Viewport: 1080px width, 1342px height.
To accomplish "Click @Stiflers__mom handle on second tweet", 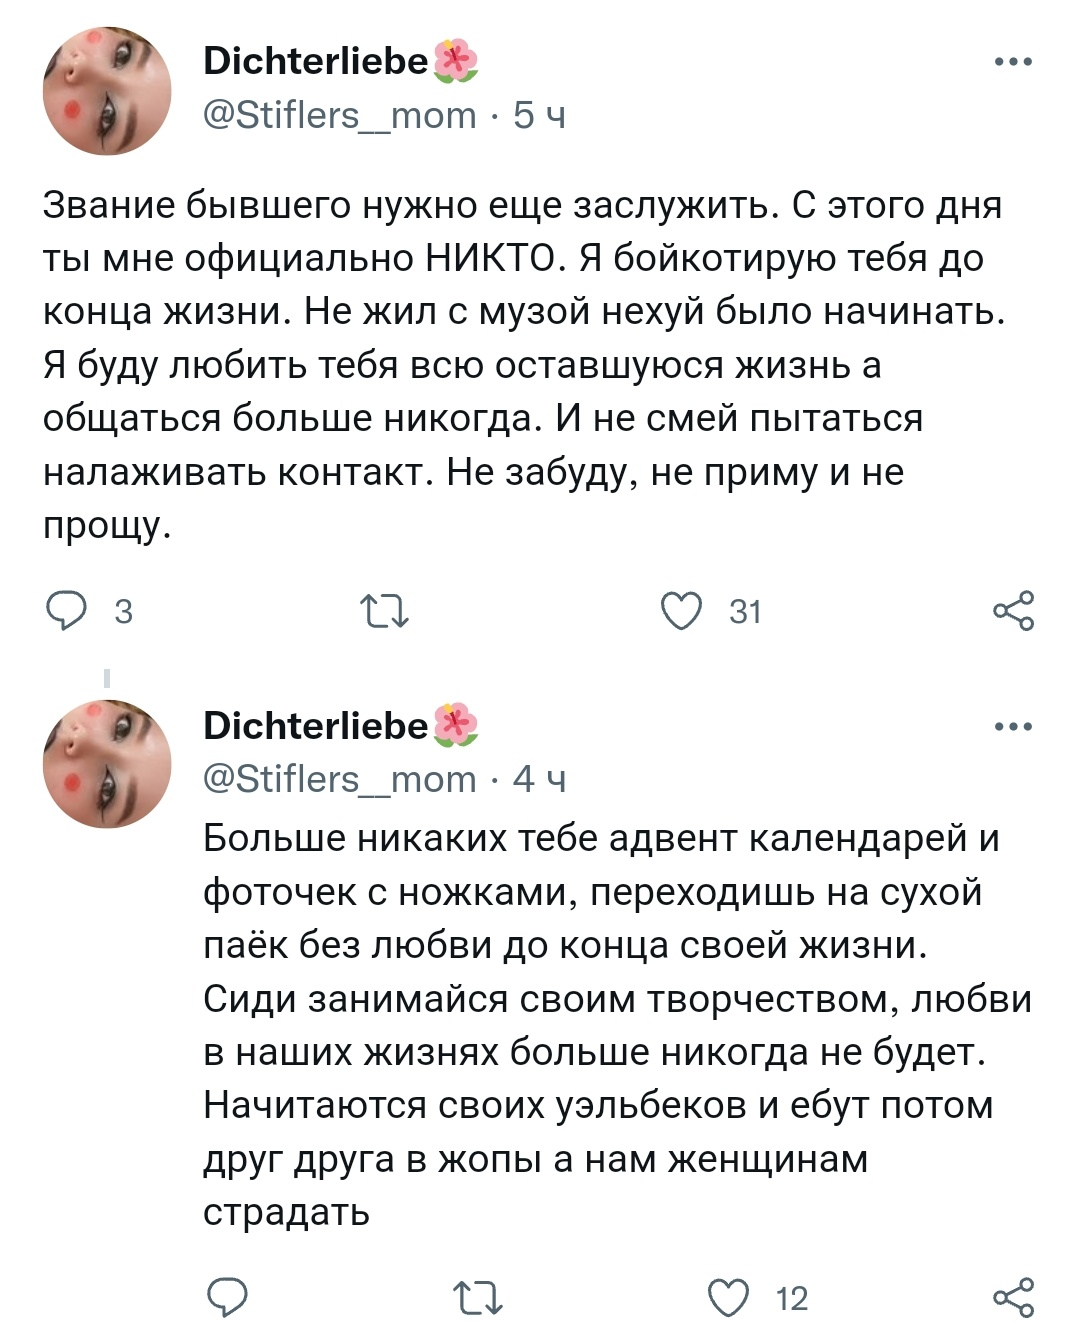I will pyautogui.click(x=340, y=778).
